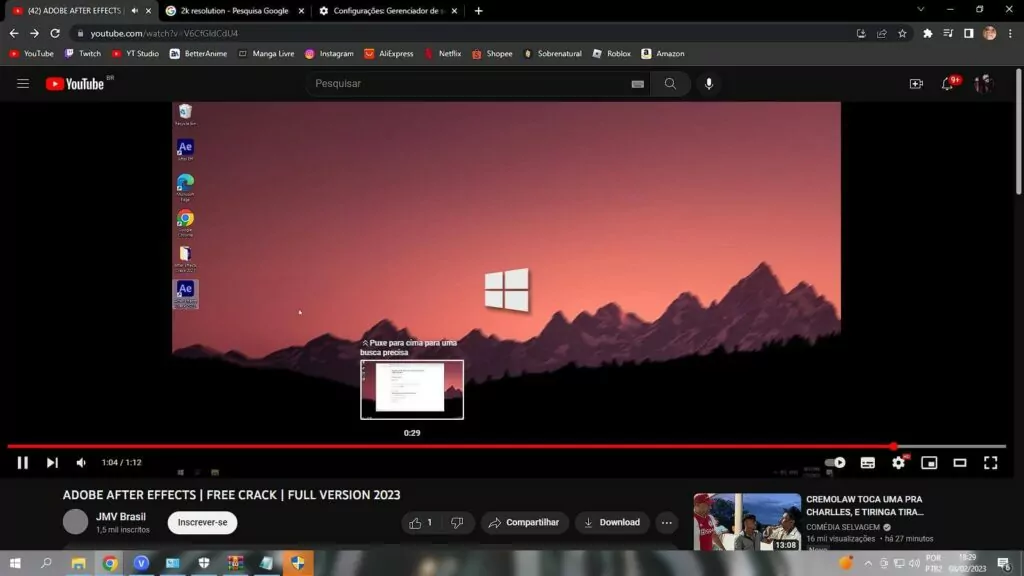Screen dimensions: 1024x576
Task: Open the media controls icon in toolbar
Action: [948, 33]
